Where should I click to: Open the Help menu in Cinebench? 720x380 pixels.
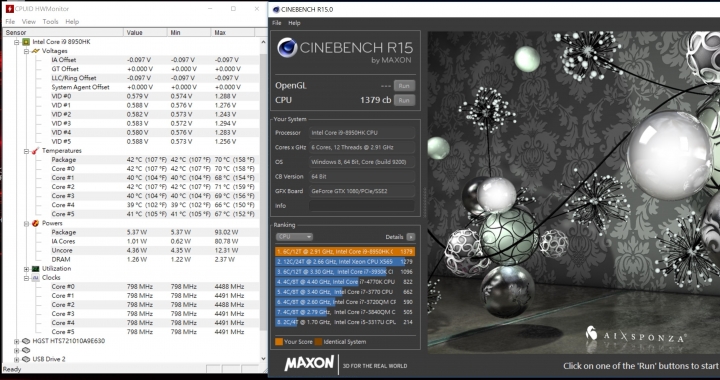pos(294,23)
